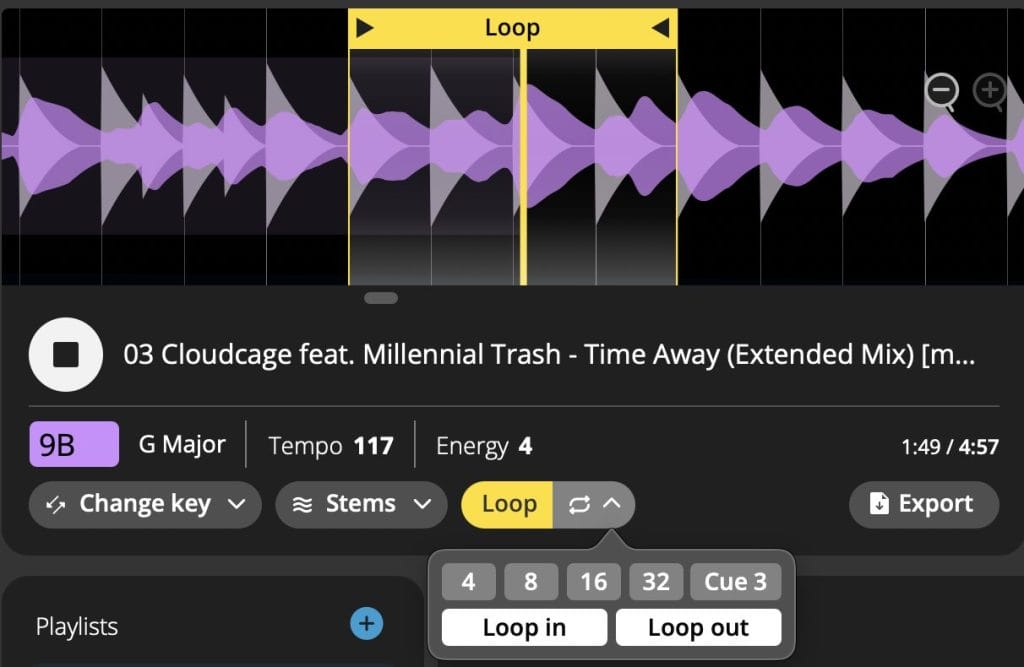
Task: Open the Change key dropdown
Action: (x=145, y=504)
